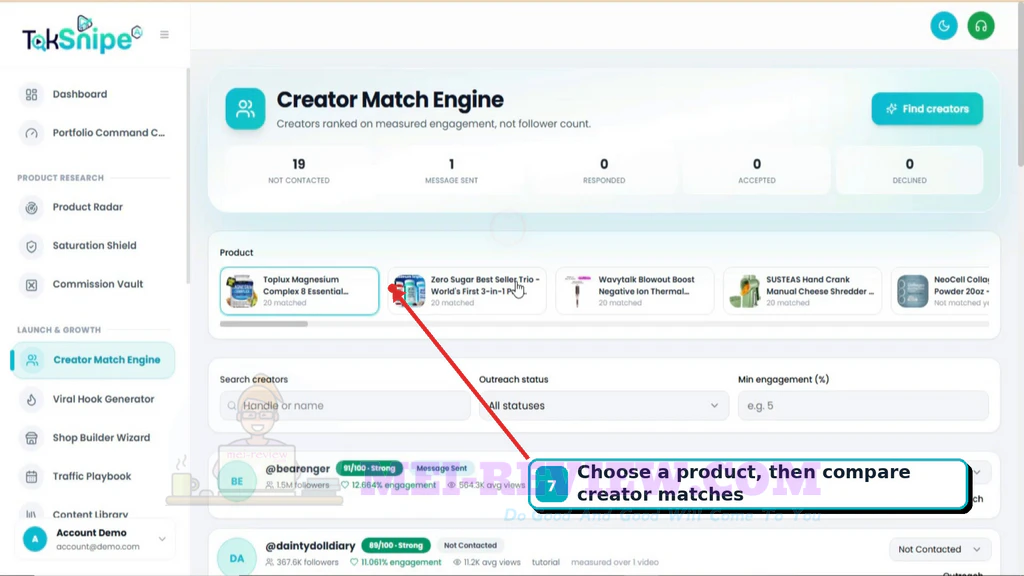Click the Saturation Shield icon
The height and width of the screenshot is (576, 1024).
tap(31, 246)
